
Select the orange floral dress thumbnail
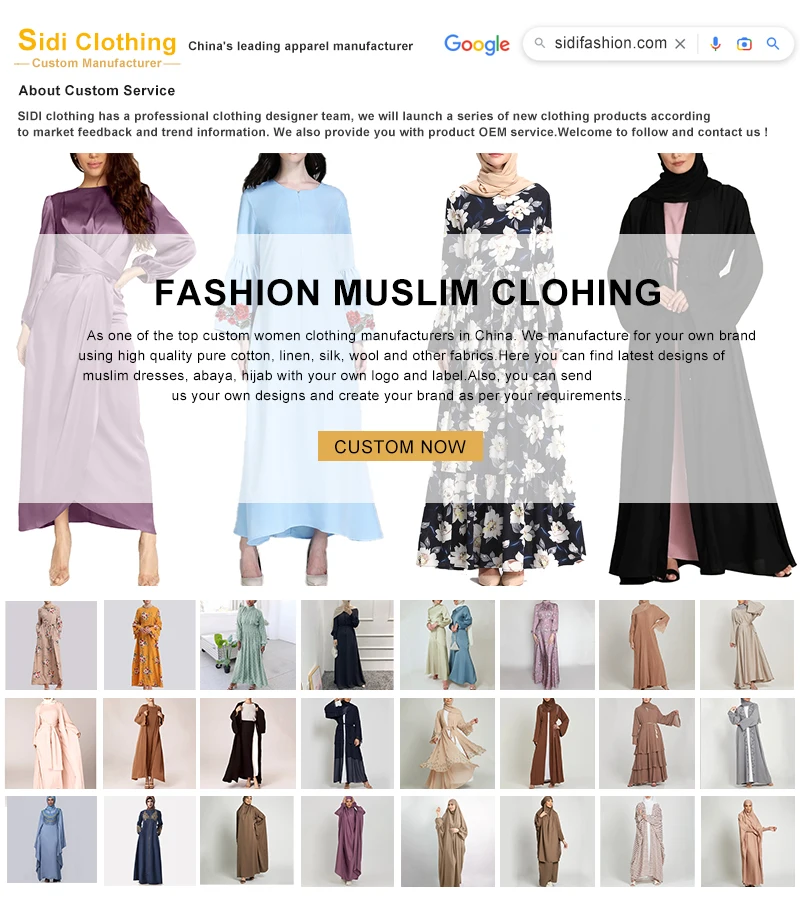coord(149,645)
